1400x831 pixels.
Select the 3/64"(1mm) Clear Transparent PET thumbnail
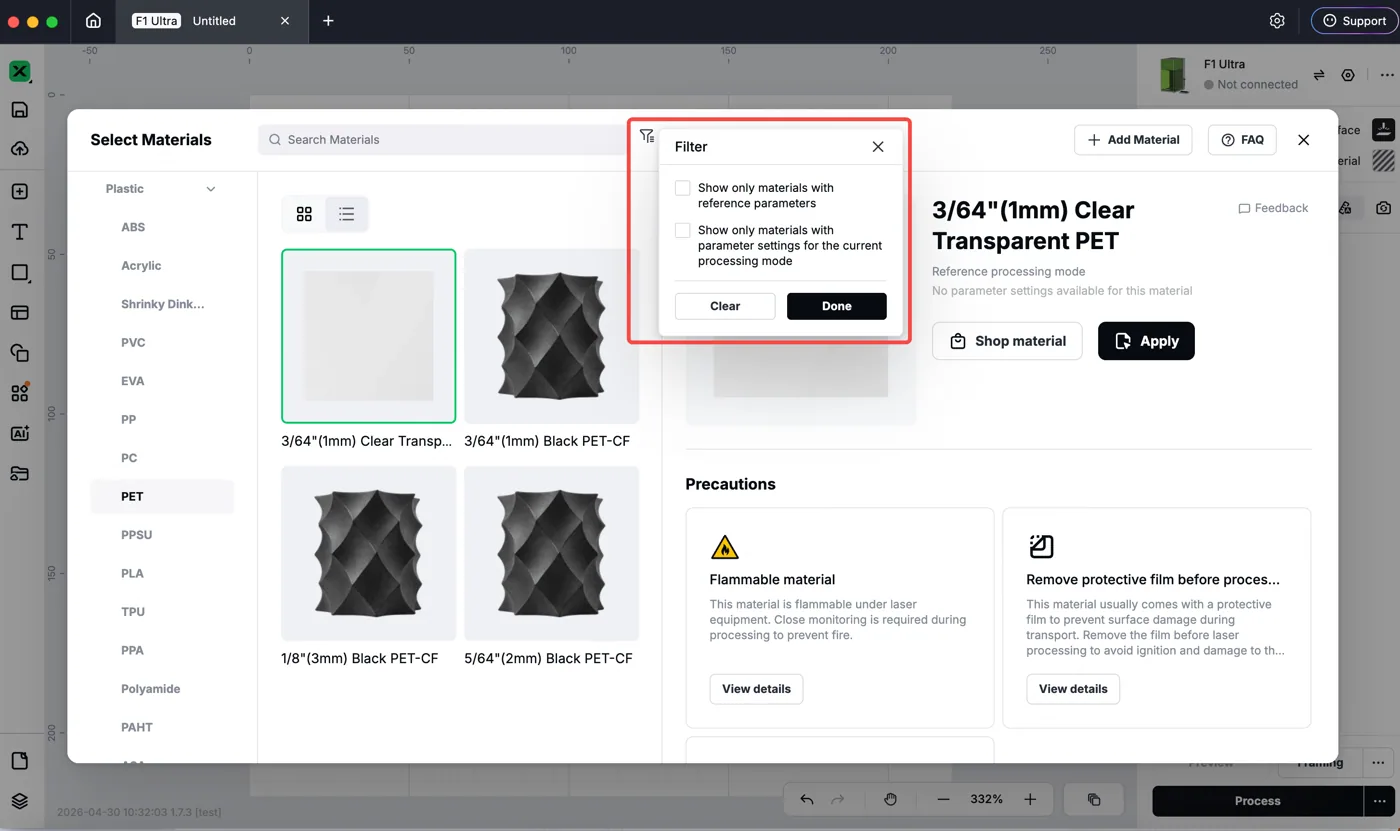tap(369, 336)
